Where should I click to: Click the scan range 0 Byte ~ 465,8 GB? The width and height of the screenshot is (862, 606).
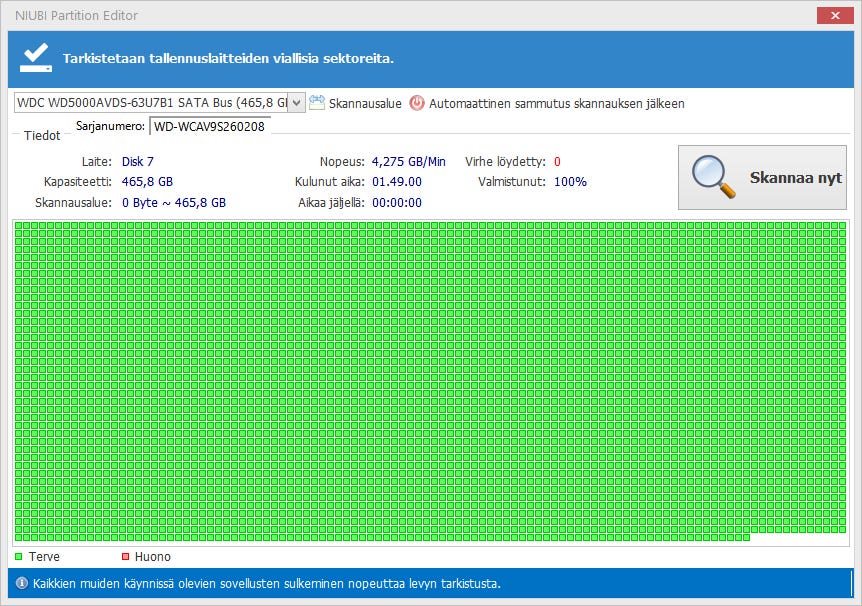pyautogui.click(x=174, y=203)
